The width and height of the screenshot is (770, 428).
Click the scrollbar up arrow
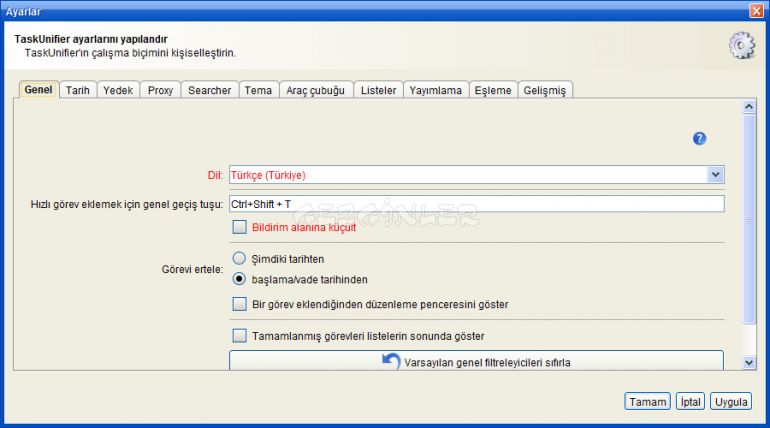[749, 107]
